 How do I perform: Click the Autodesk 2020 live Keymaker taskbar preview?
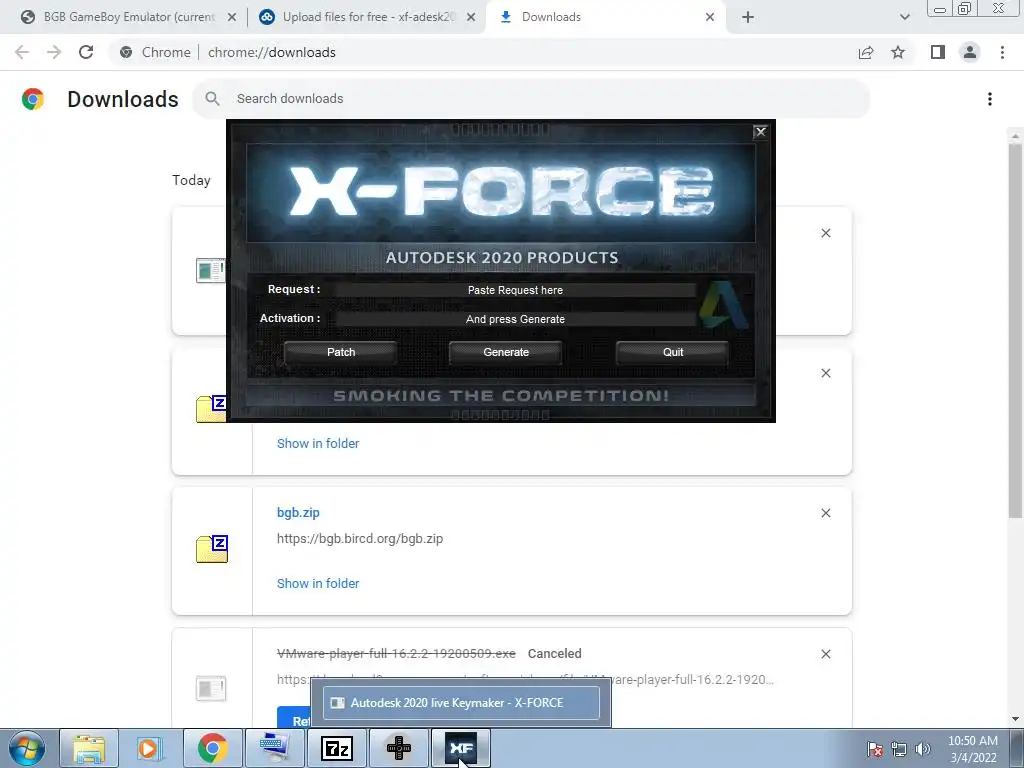point(461,703)
